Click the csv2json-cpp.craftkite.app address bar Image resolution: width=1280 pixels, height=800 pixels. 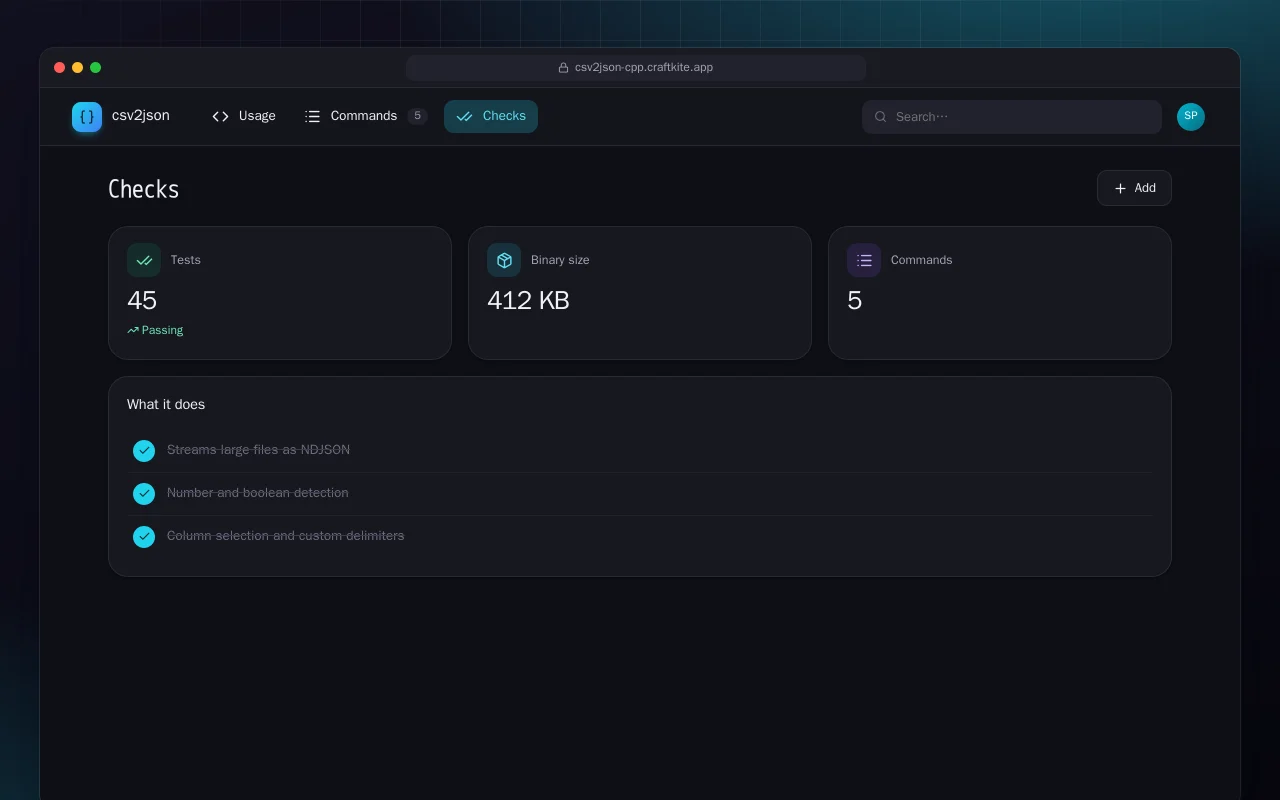click(x=636, y=68)
